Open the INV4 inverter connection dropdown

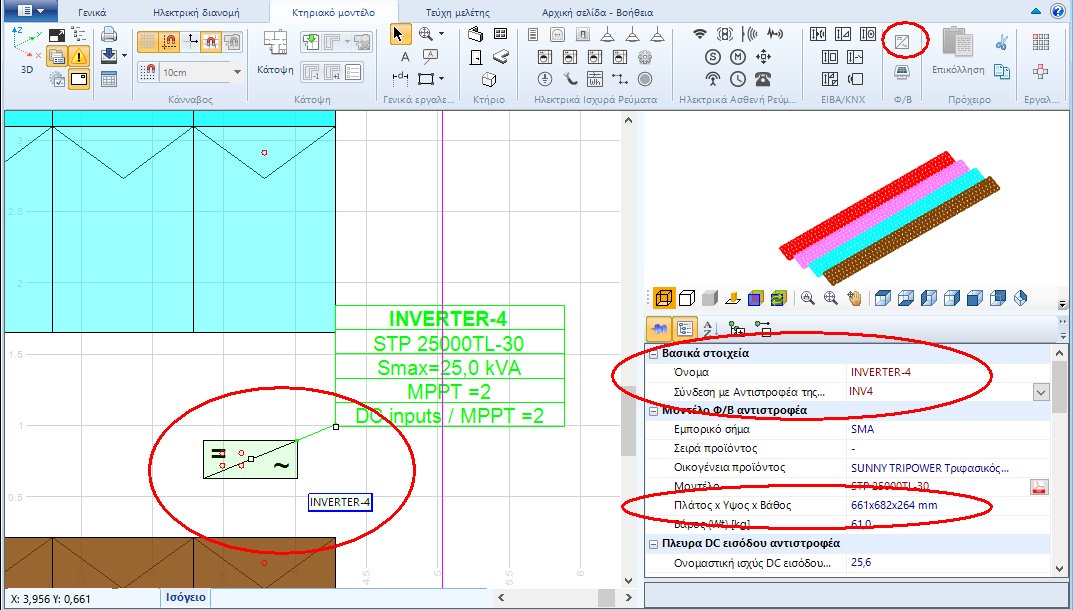pyautogui.click(x=1041, y=391)
